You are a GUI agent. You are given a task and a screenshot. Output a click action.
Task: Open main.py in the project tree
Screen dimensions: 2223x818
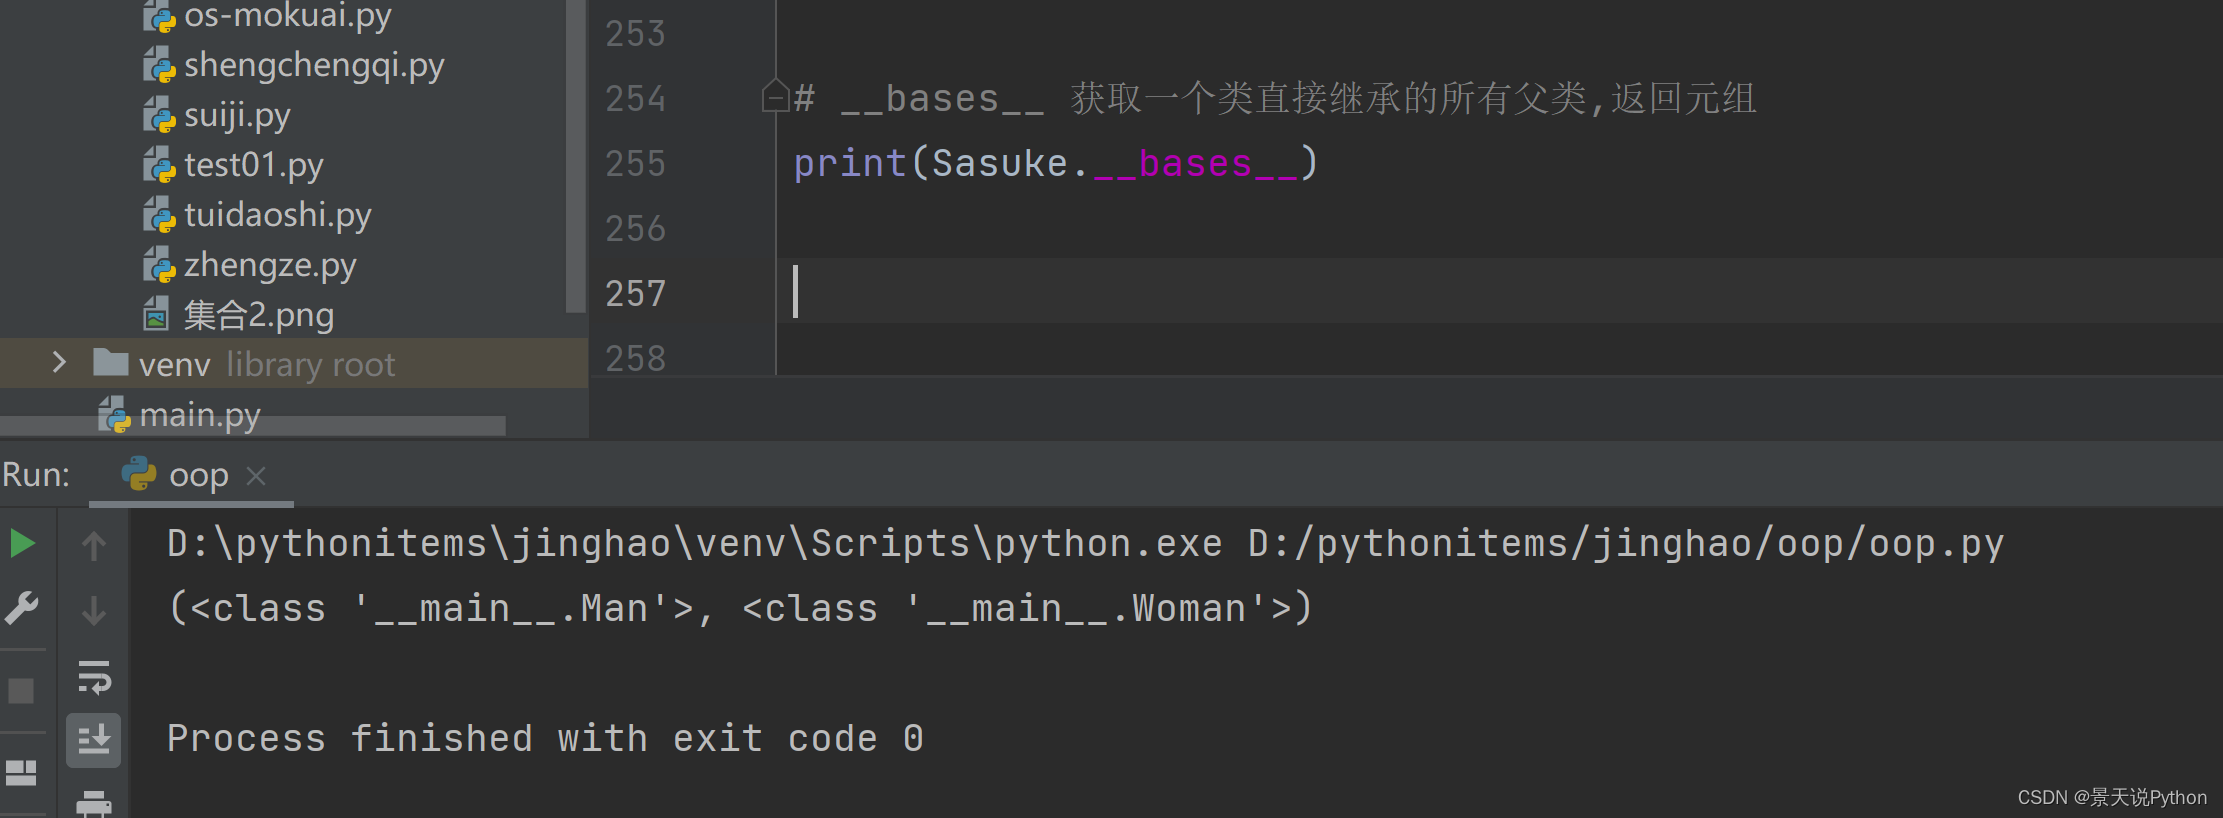200,415
